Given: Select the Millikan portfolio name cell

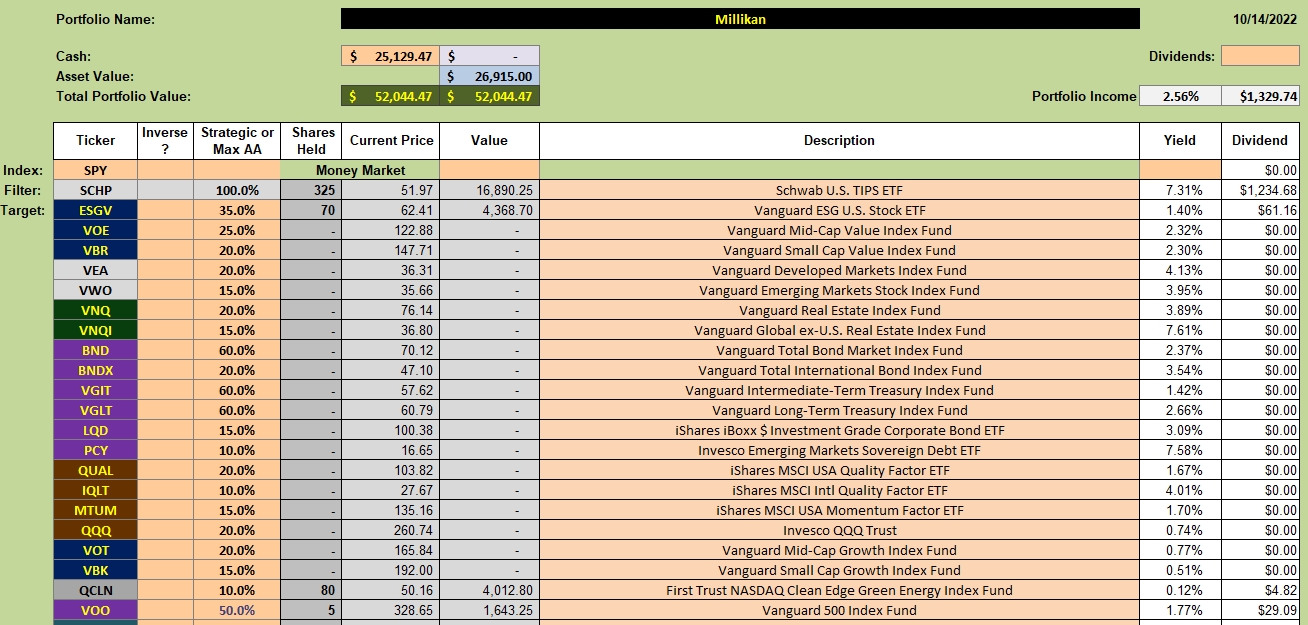Looking at the screenshot, I should point(740,19).
